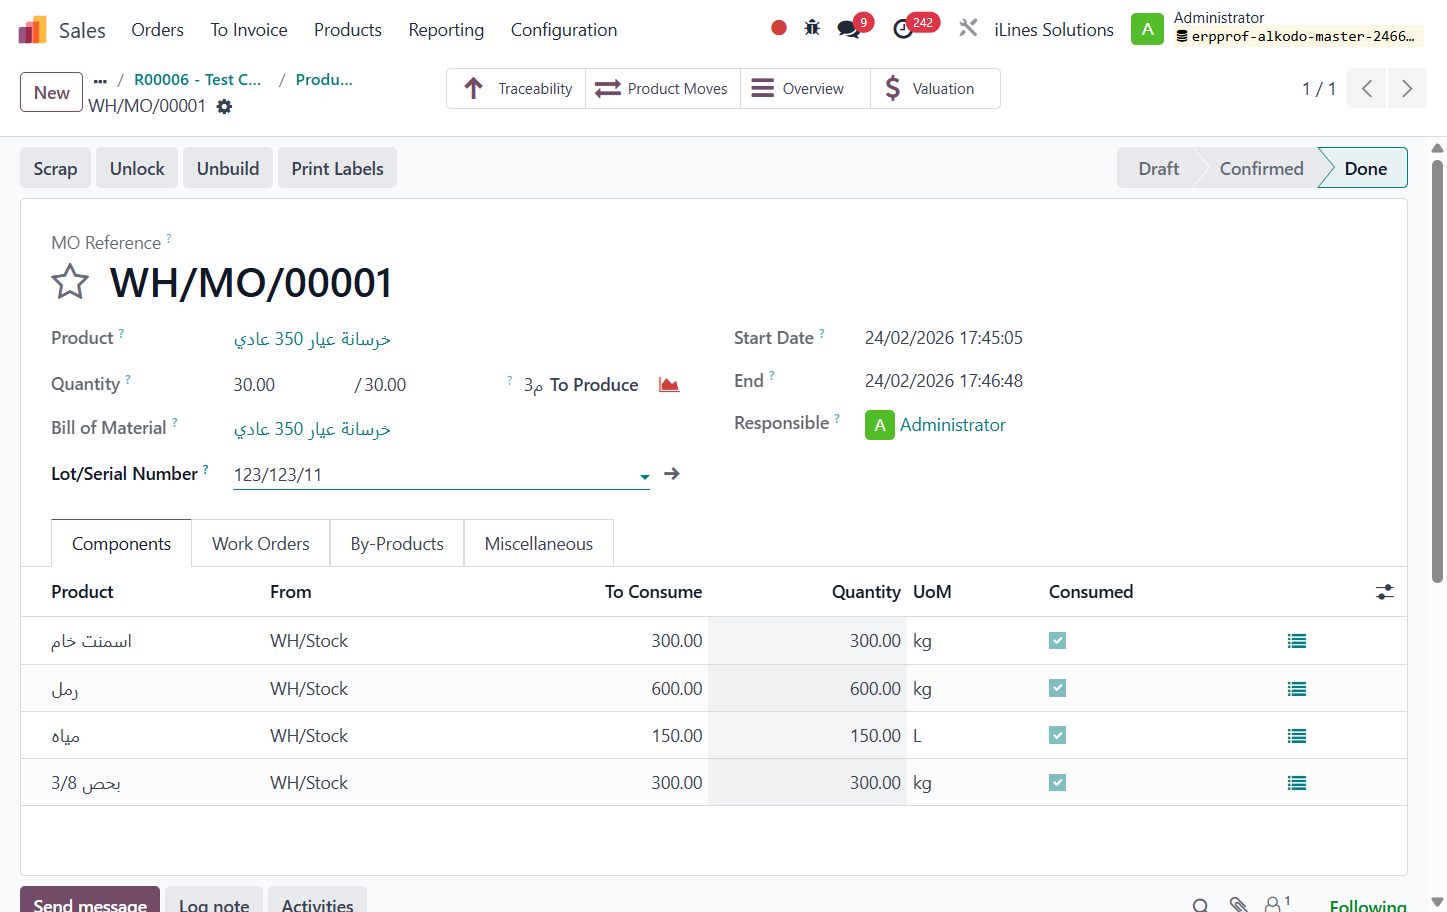This screenshot has height=912, width=1447.
Task: Open detailed operations for رمل row
Action: 1297,689
